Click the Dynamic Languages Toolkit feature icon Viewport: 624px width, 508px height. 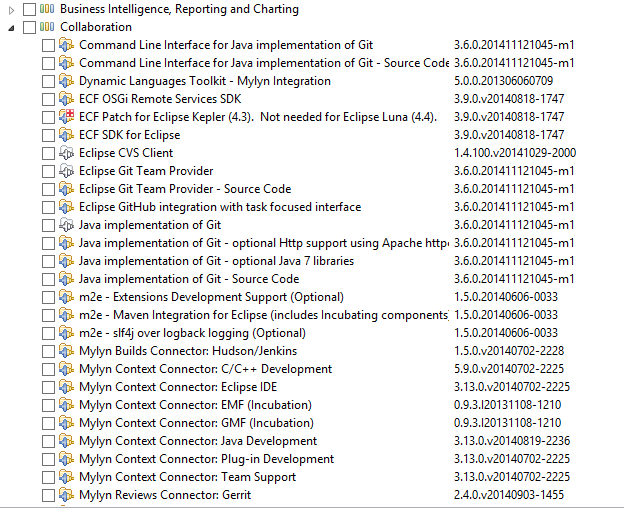click(x=66, y=80)
